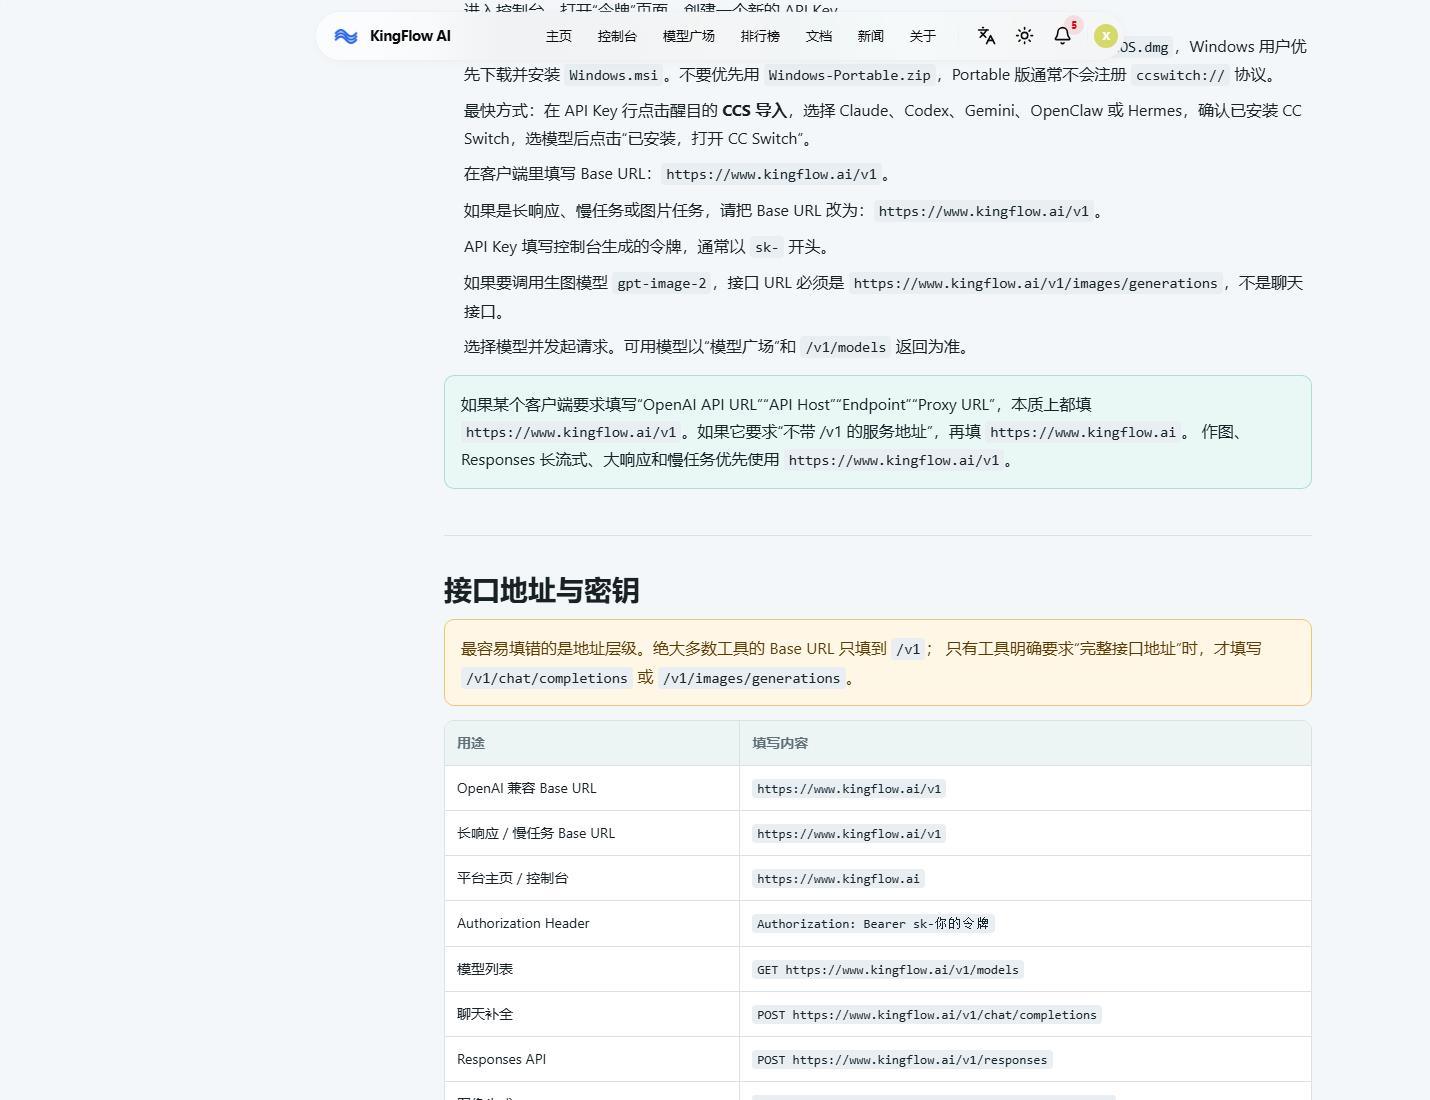Click the Windows-Portable.zip code label
This screenshot has height=1100, width=1430.
(x=849, y=75)
